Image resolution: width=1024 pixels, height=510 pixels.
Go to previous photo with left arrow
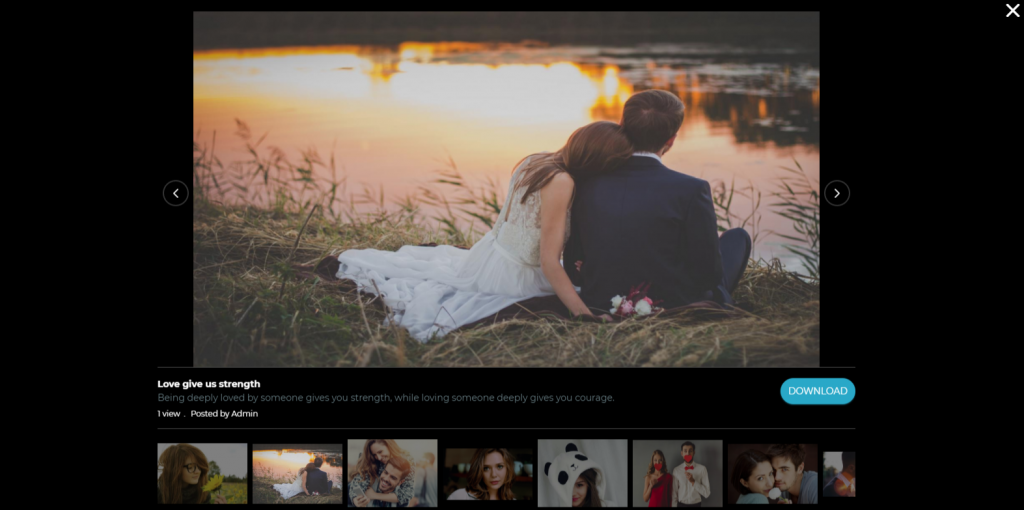pyautogui.click(x=176, y=193)
